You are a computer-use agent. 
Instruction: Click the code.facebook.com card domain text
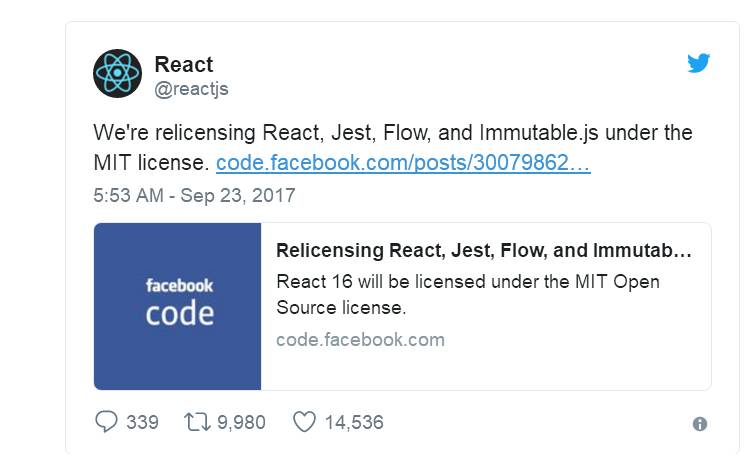click(360, 340)
